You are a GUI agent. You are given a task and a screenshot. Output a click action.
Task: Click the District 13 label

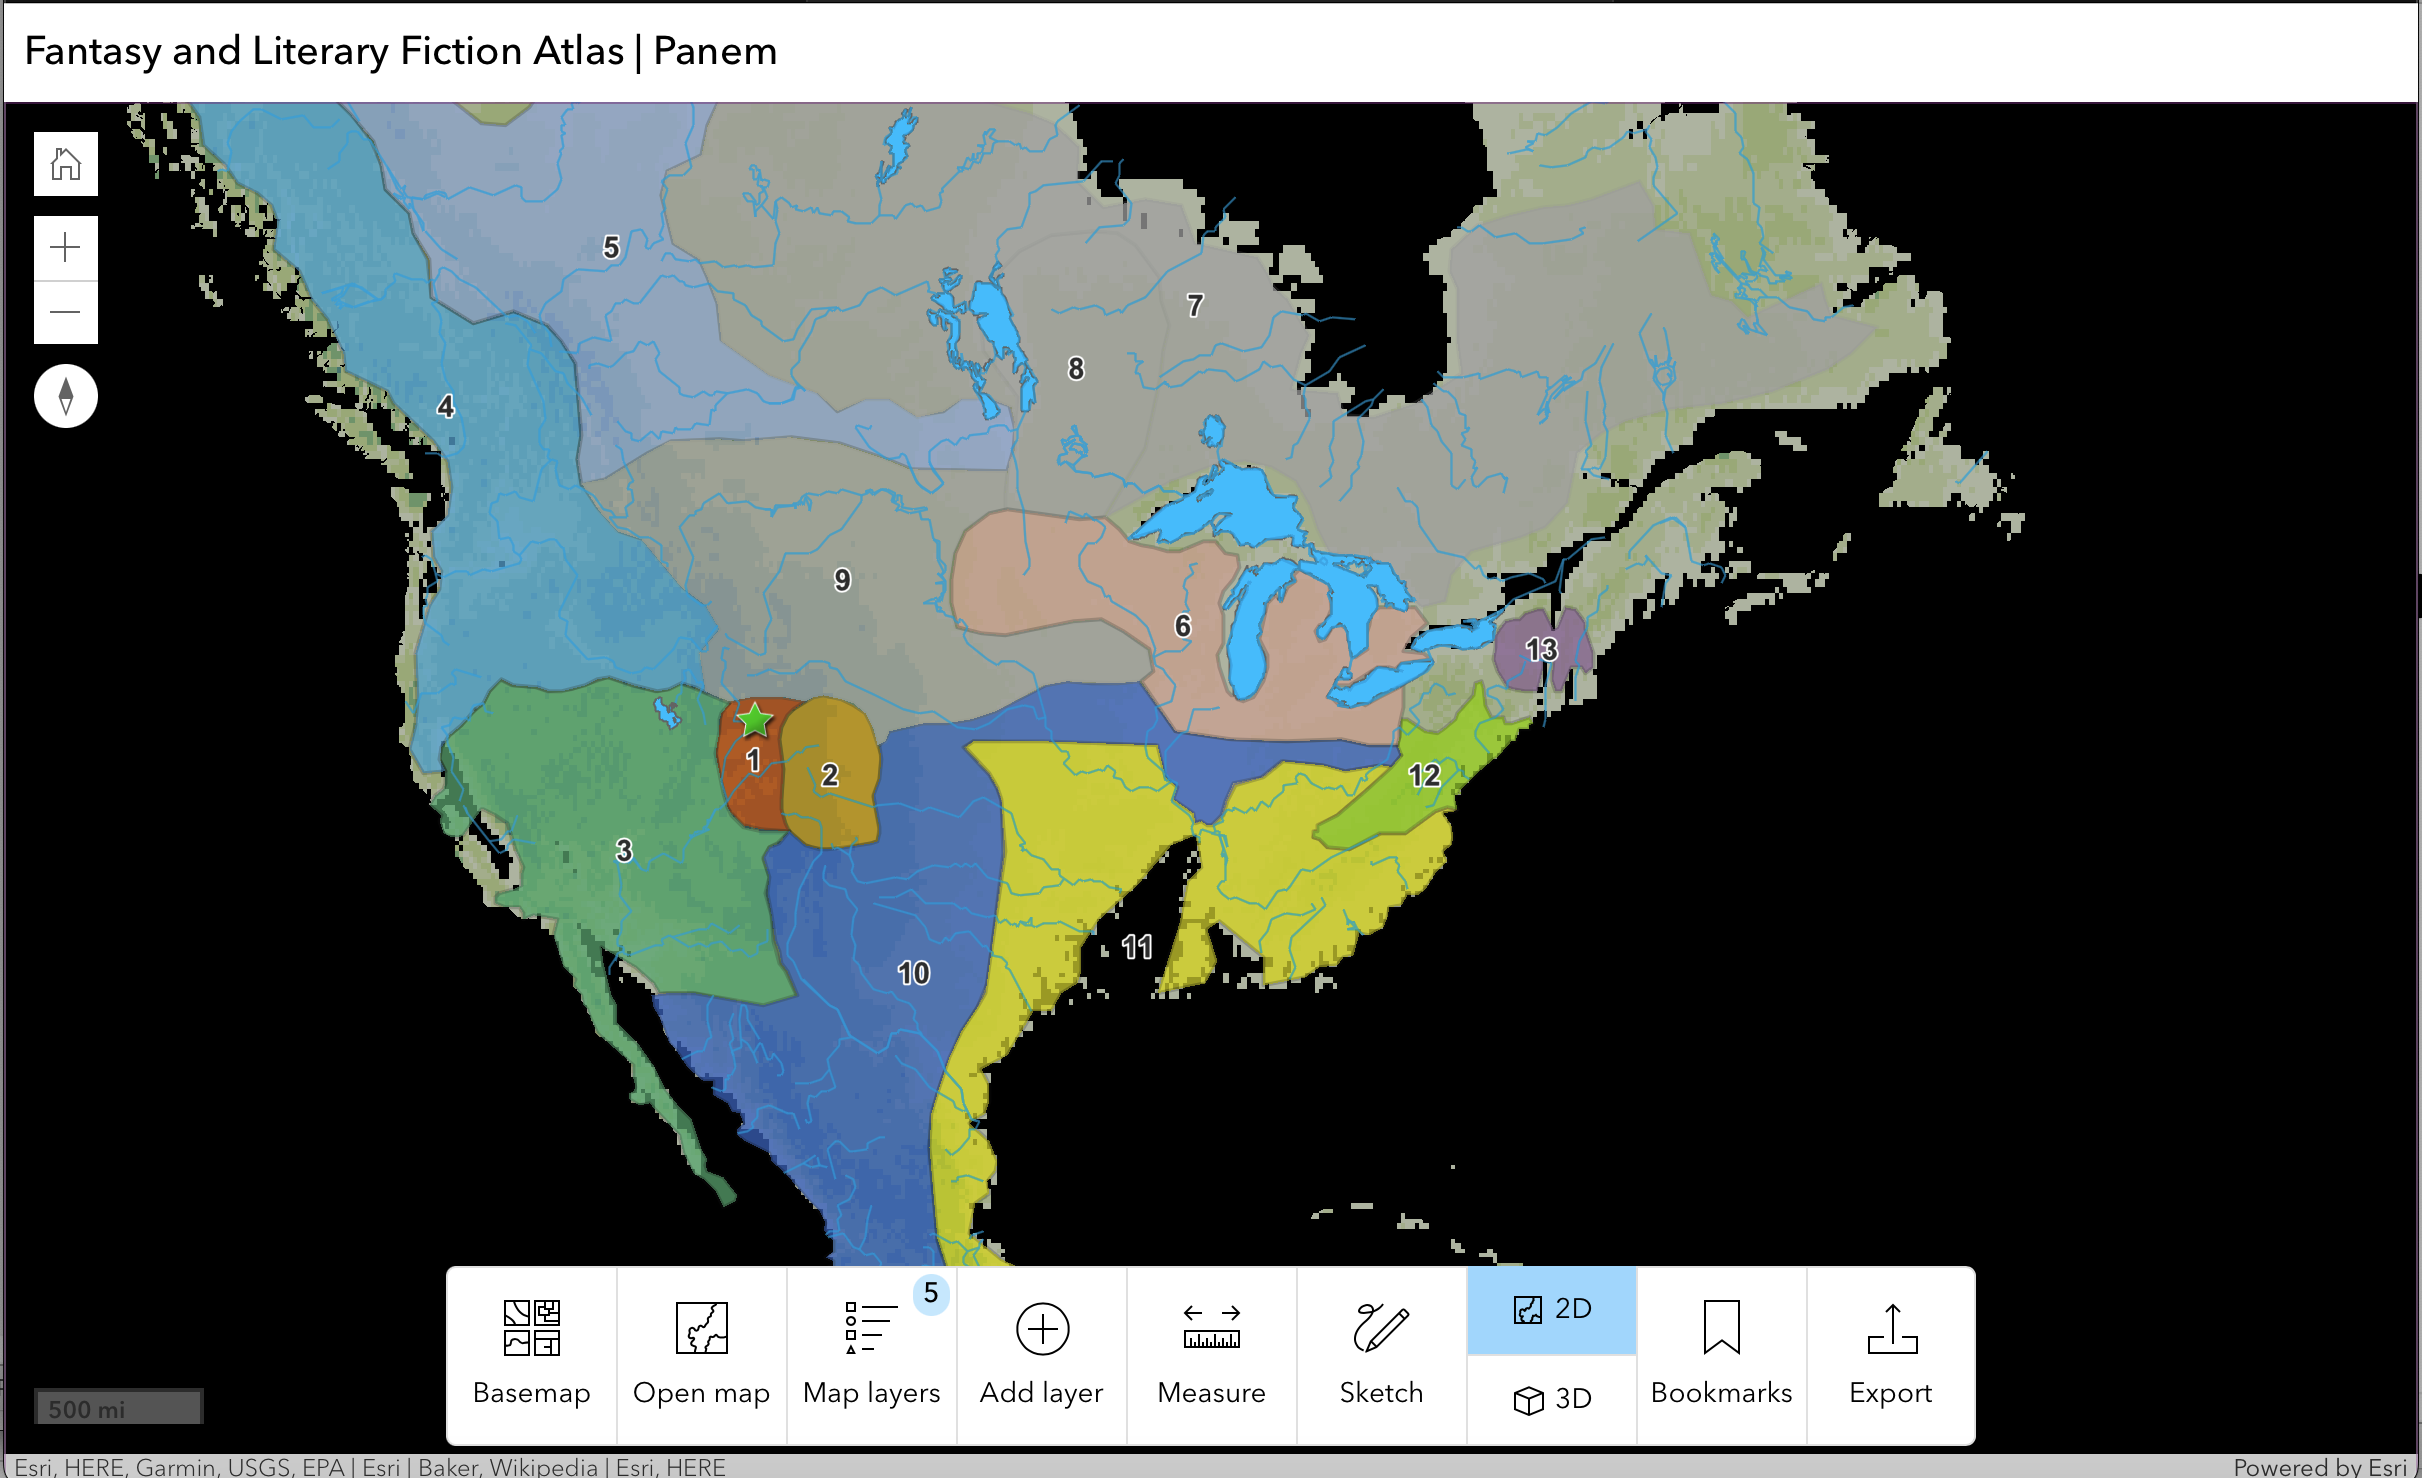[x=1541, y=650]
